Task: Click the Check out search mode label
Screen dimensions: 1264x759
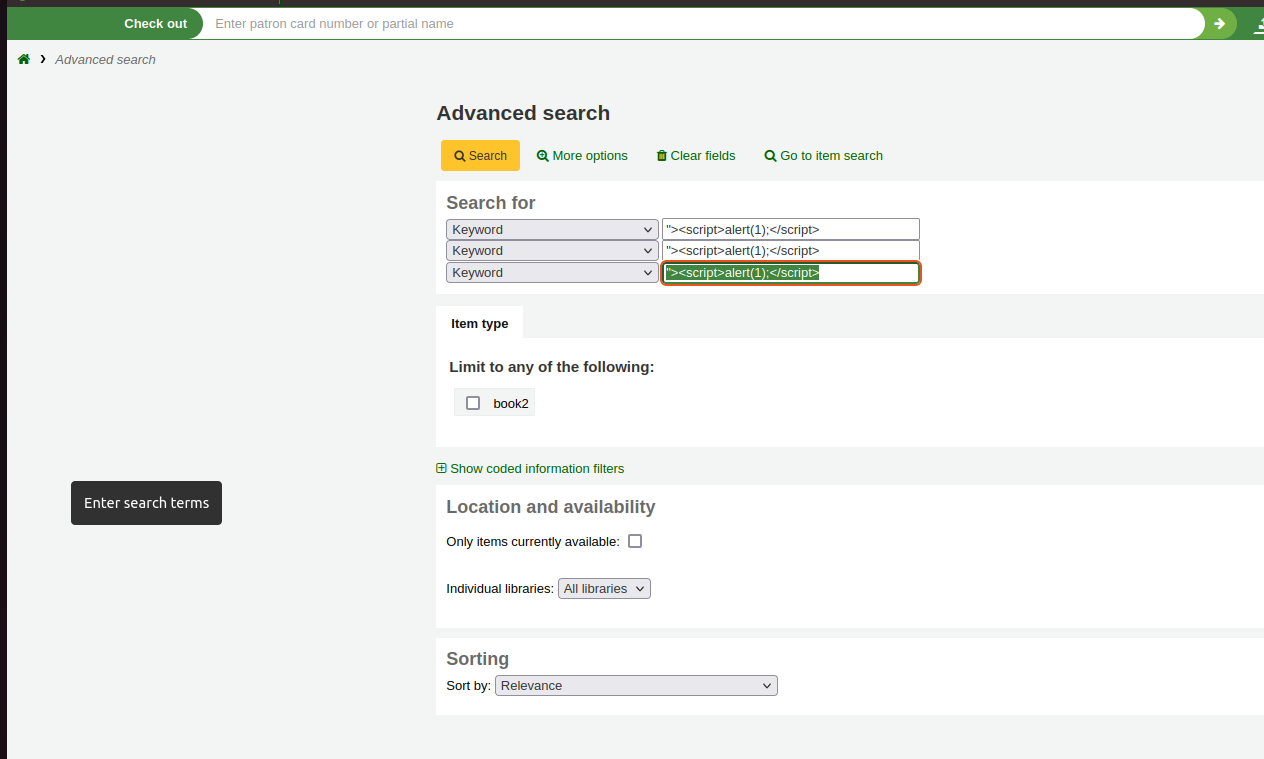Action: coord(155,23)
